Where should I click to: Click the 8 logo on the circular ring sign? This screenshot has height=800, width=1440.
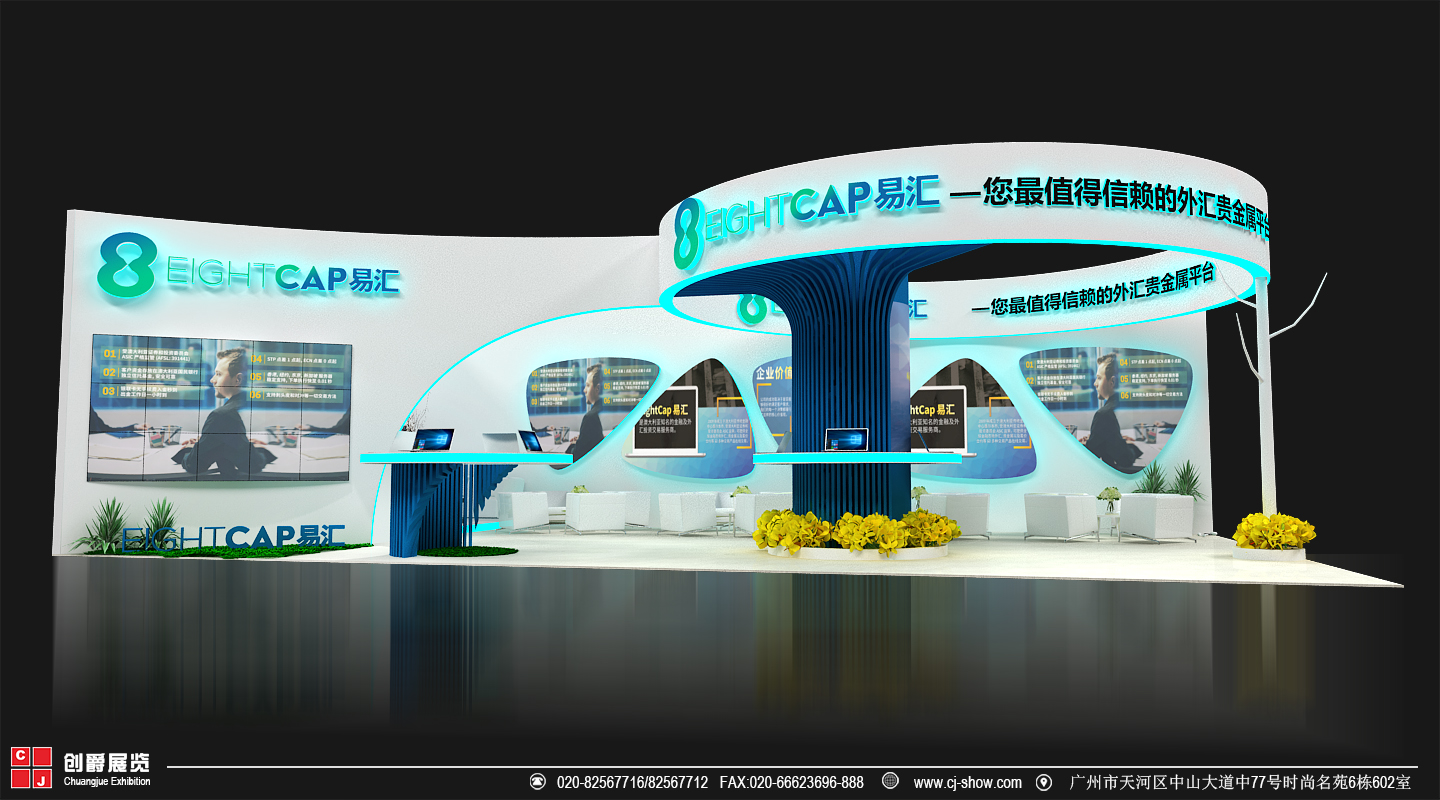click(x=690, y=234)
